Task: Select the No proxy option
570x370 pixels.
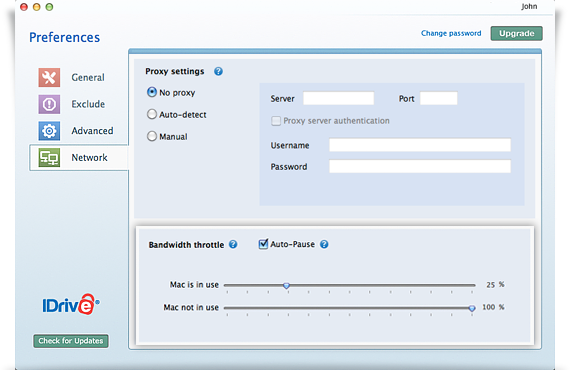Action: coord(152,92)
